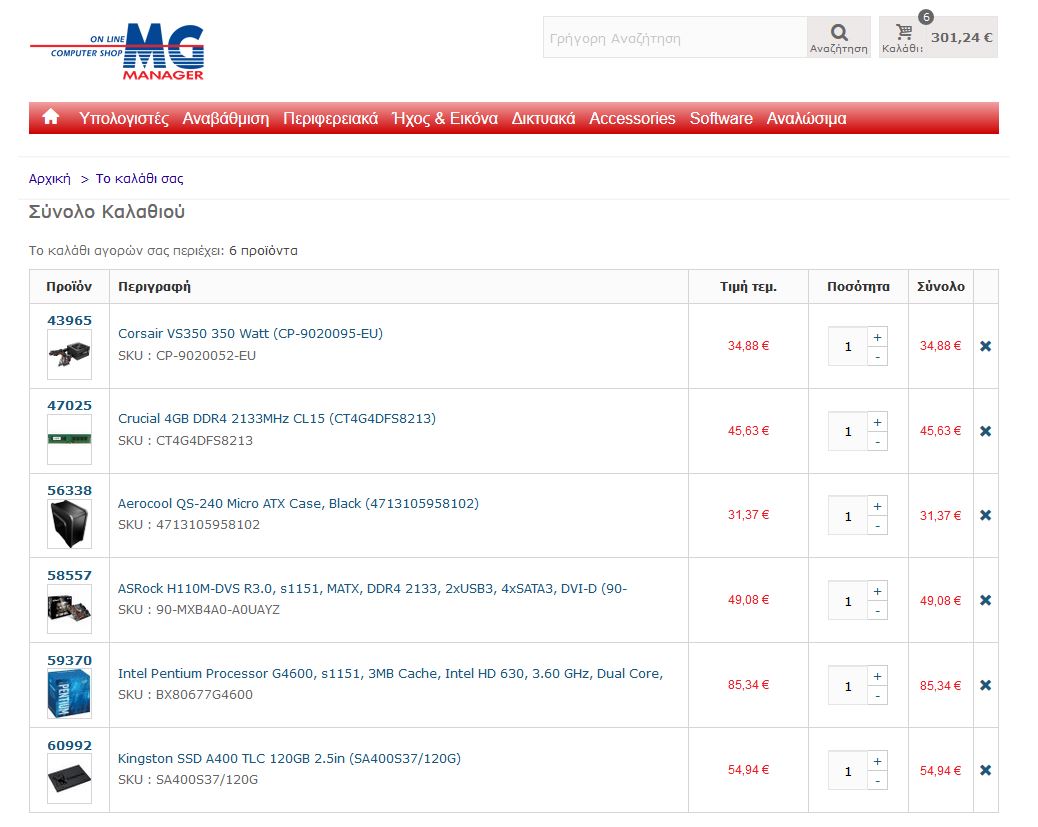Click the Intel Pentium box thumbnail
Viewport: 1038px width, 827px height.
tap(70, 694)
